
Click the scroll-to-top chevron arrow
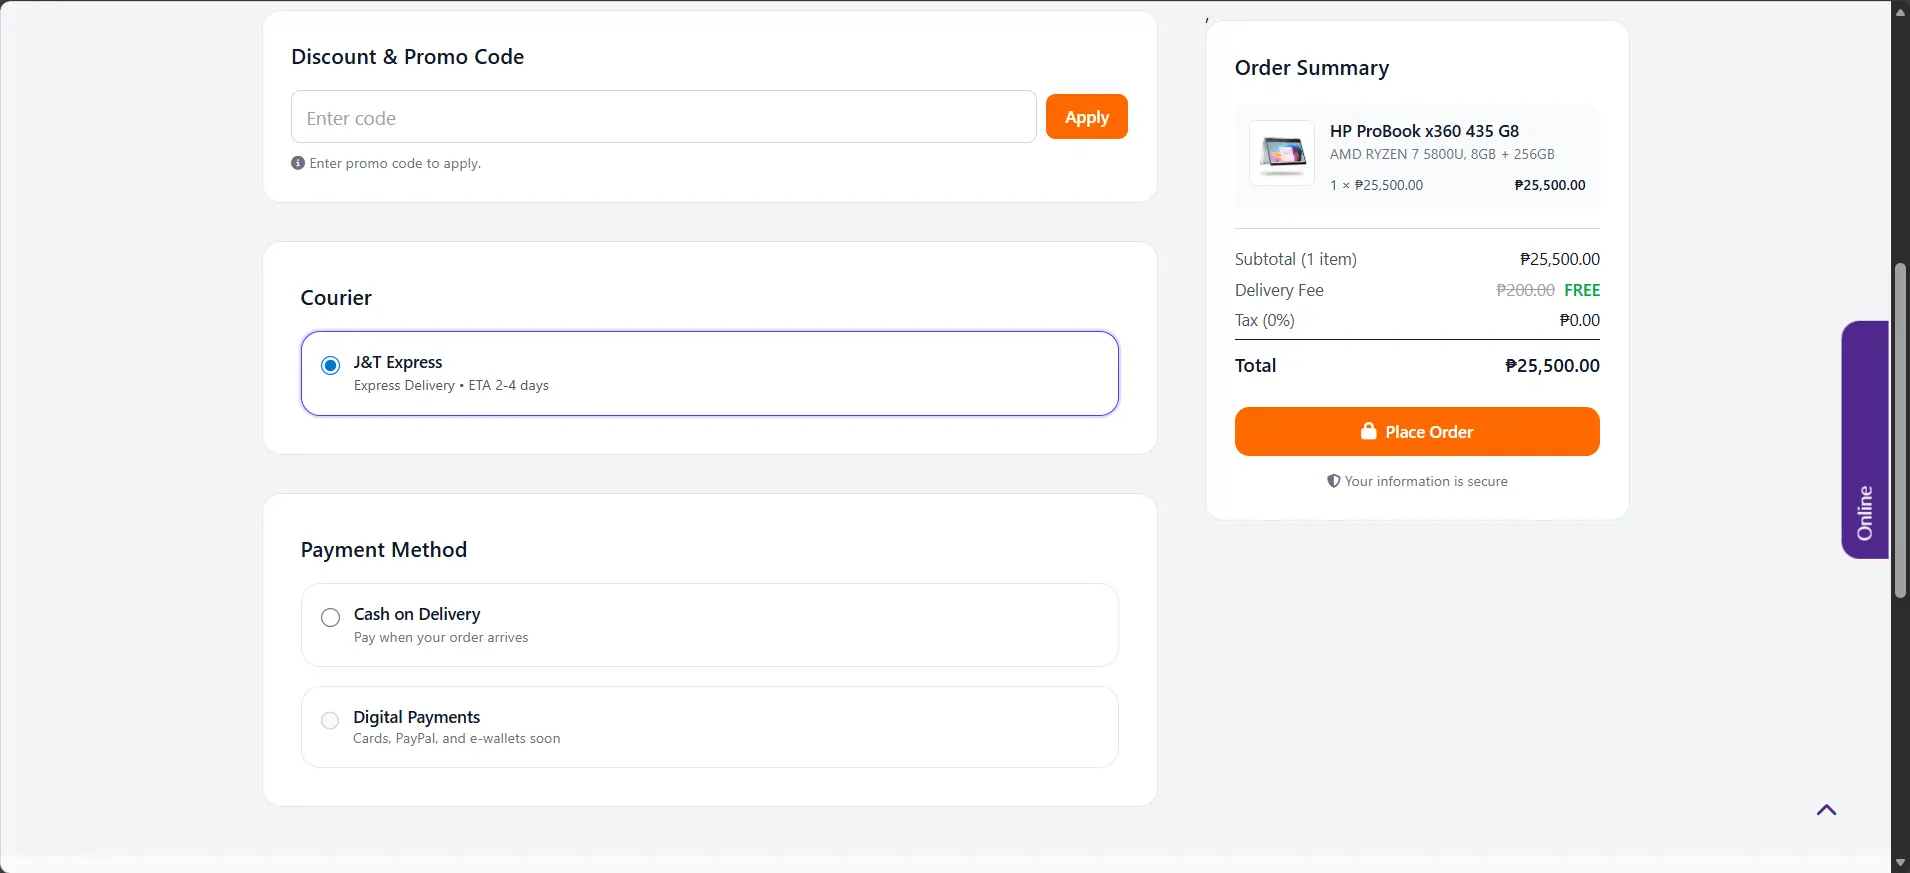click(x=1826, y=810)
